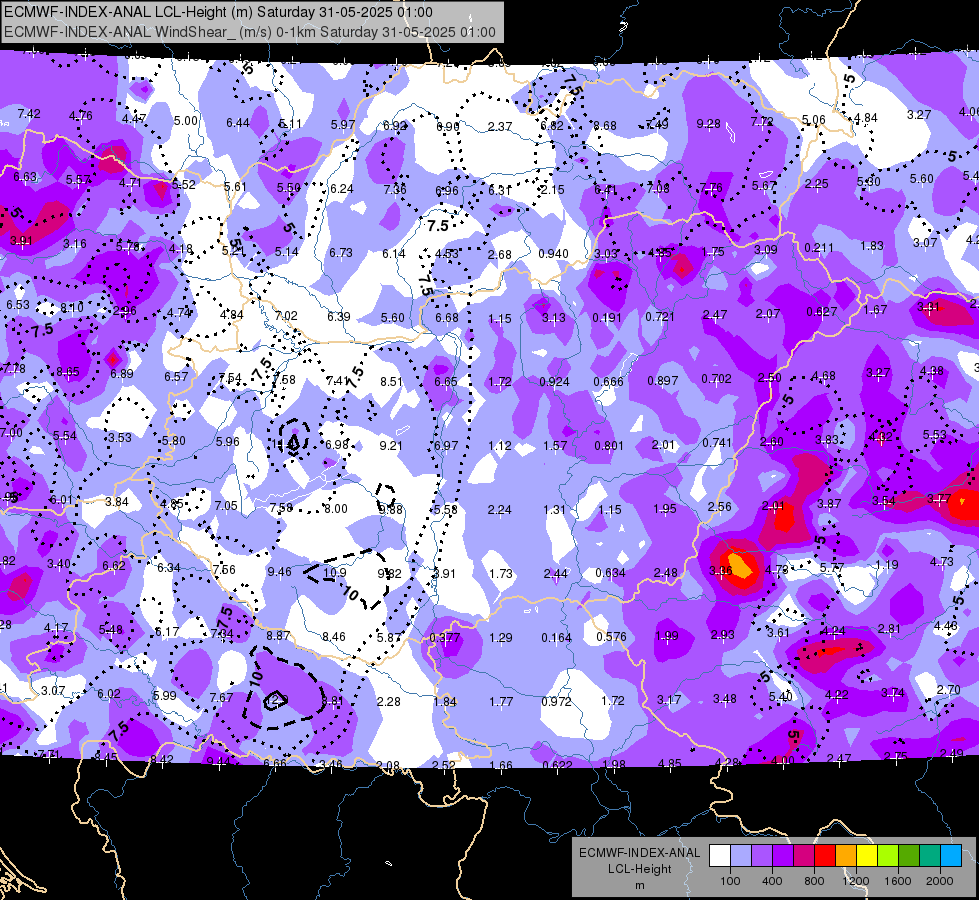Click the wind shear value 2.28
Image resolution: width=979 pixels, height=900 pixels.
(388, 701)
